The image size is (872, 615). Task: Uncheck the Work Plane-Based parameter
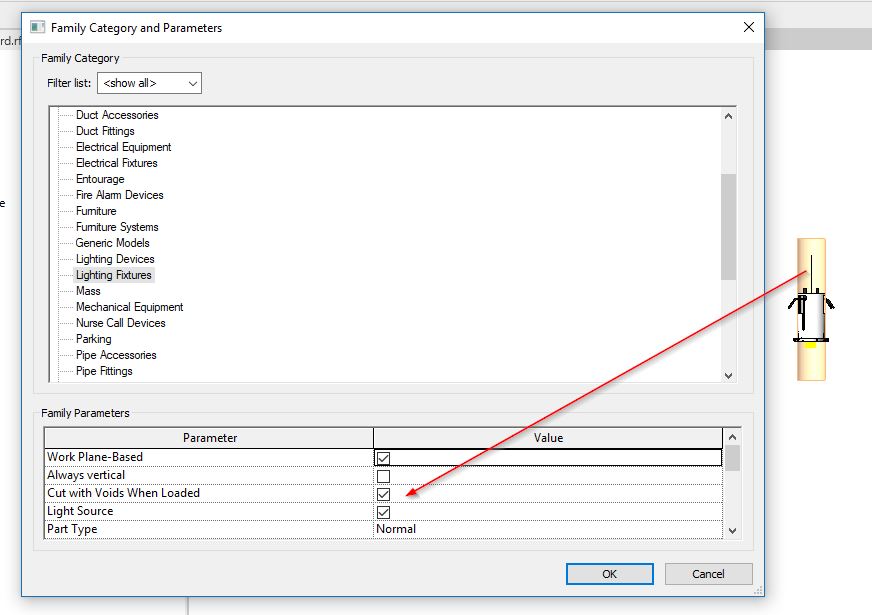(x=382, y=457)
